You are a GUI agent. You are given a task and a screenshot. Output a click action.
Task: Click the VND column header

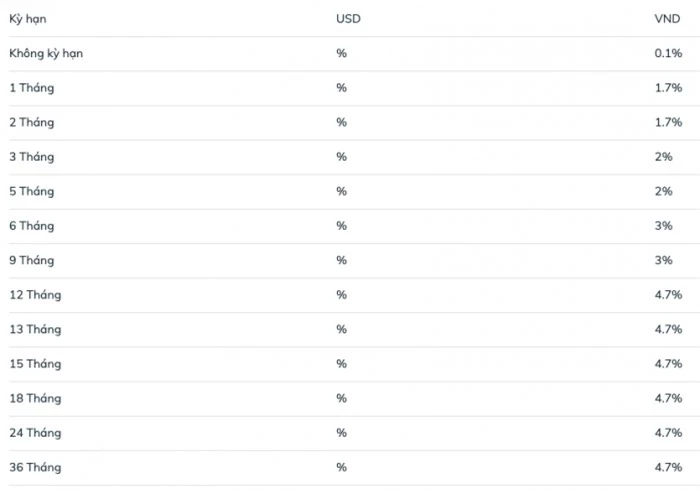[667, 19]
